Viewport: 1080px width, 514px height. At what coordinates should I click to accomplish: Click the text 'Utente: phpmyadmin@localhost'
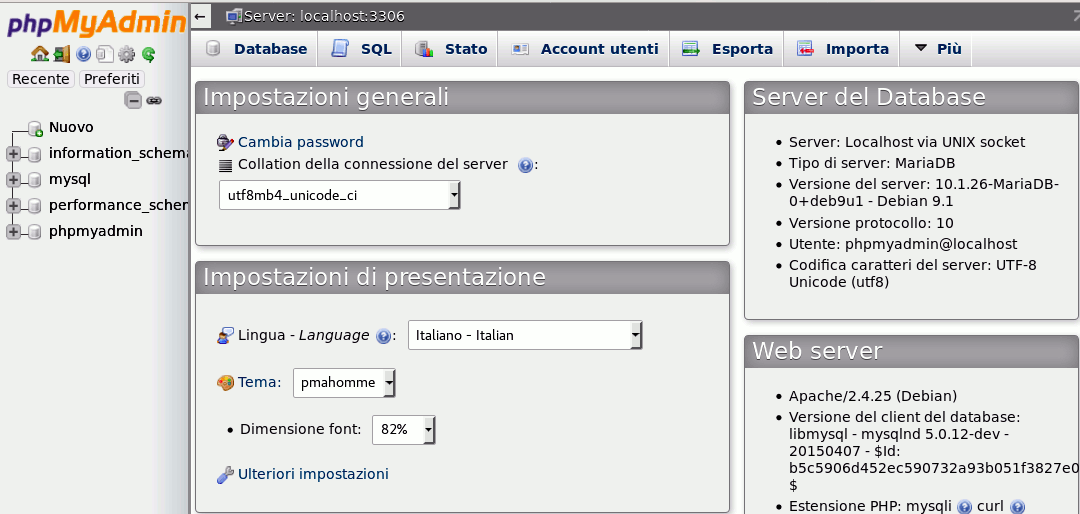(903, 244)
